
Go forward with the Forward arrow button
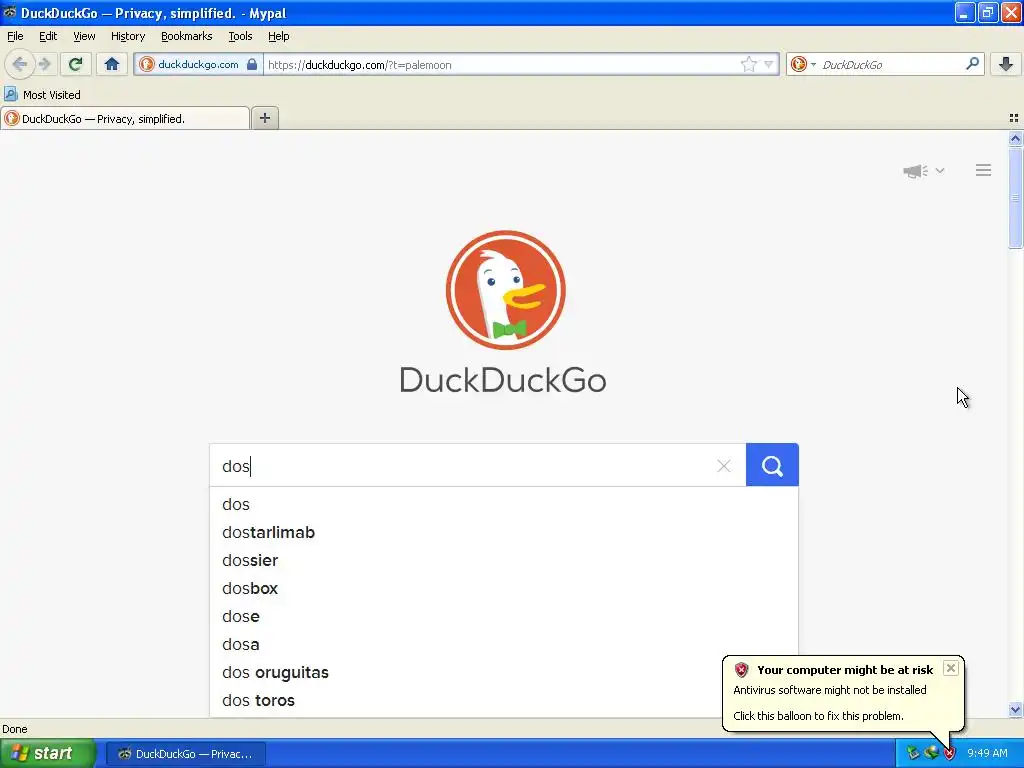[45, 64]
